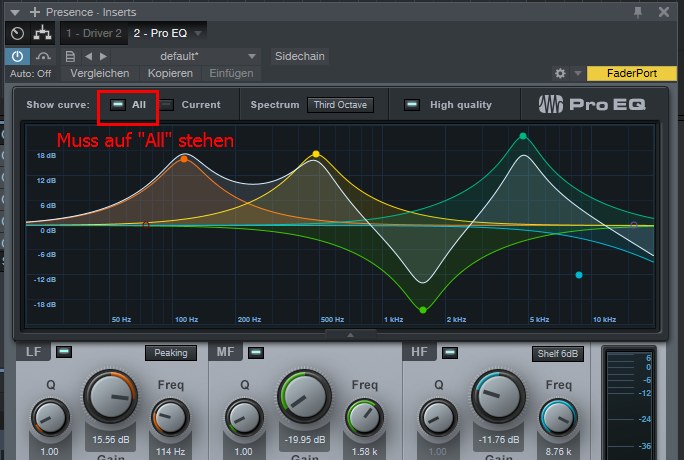This screenshot has height=460, width=684.
Task: Select the green MF node at bottom
Action: pyautogui.click(x=423, y=310)
